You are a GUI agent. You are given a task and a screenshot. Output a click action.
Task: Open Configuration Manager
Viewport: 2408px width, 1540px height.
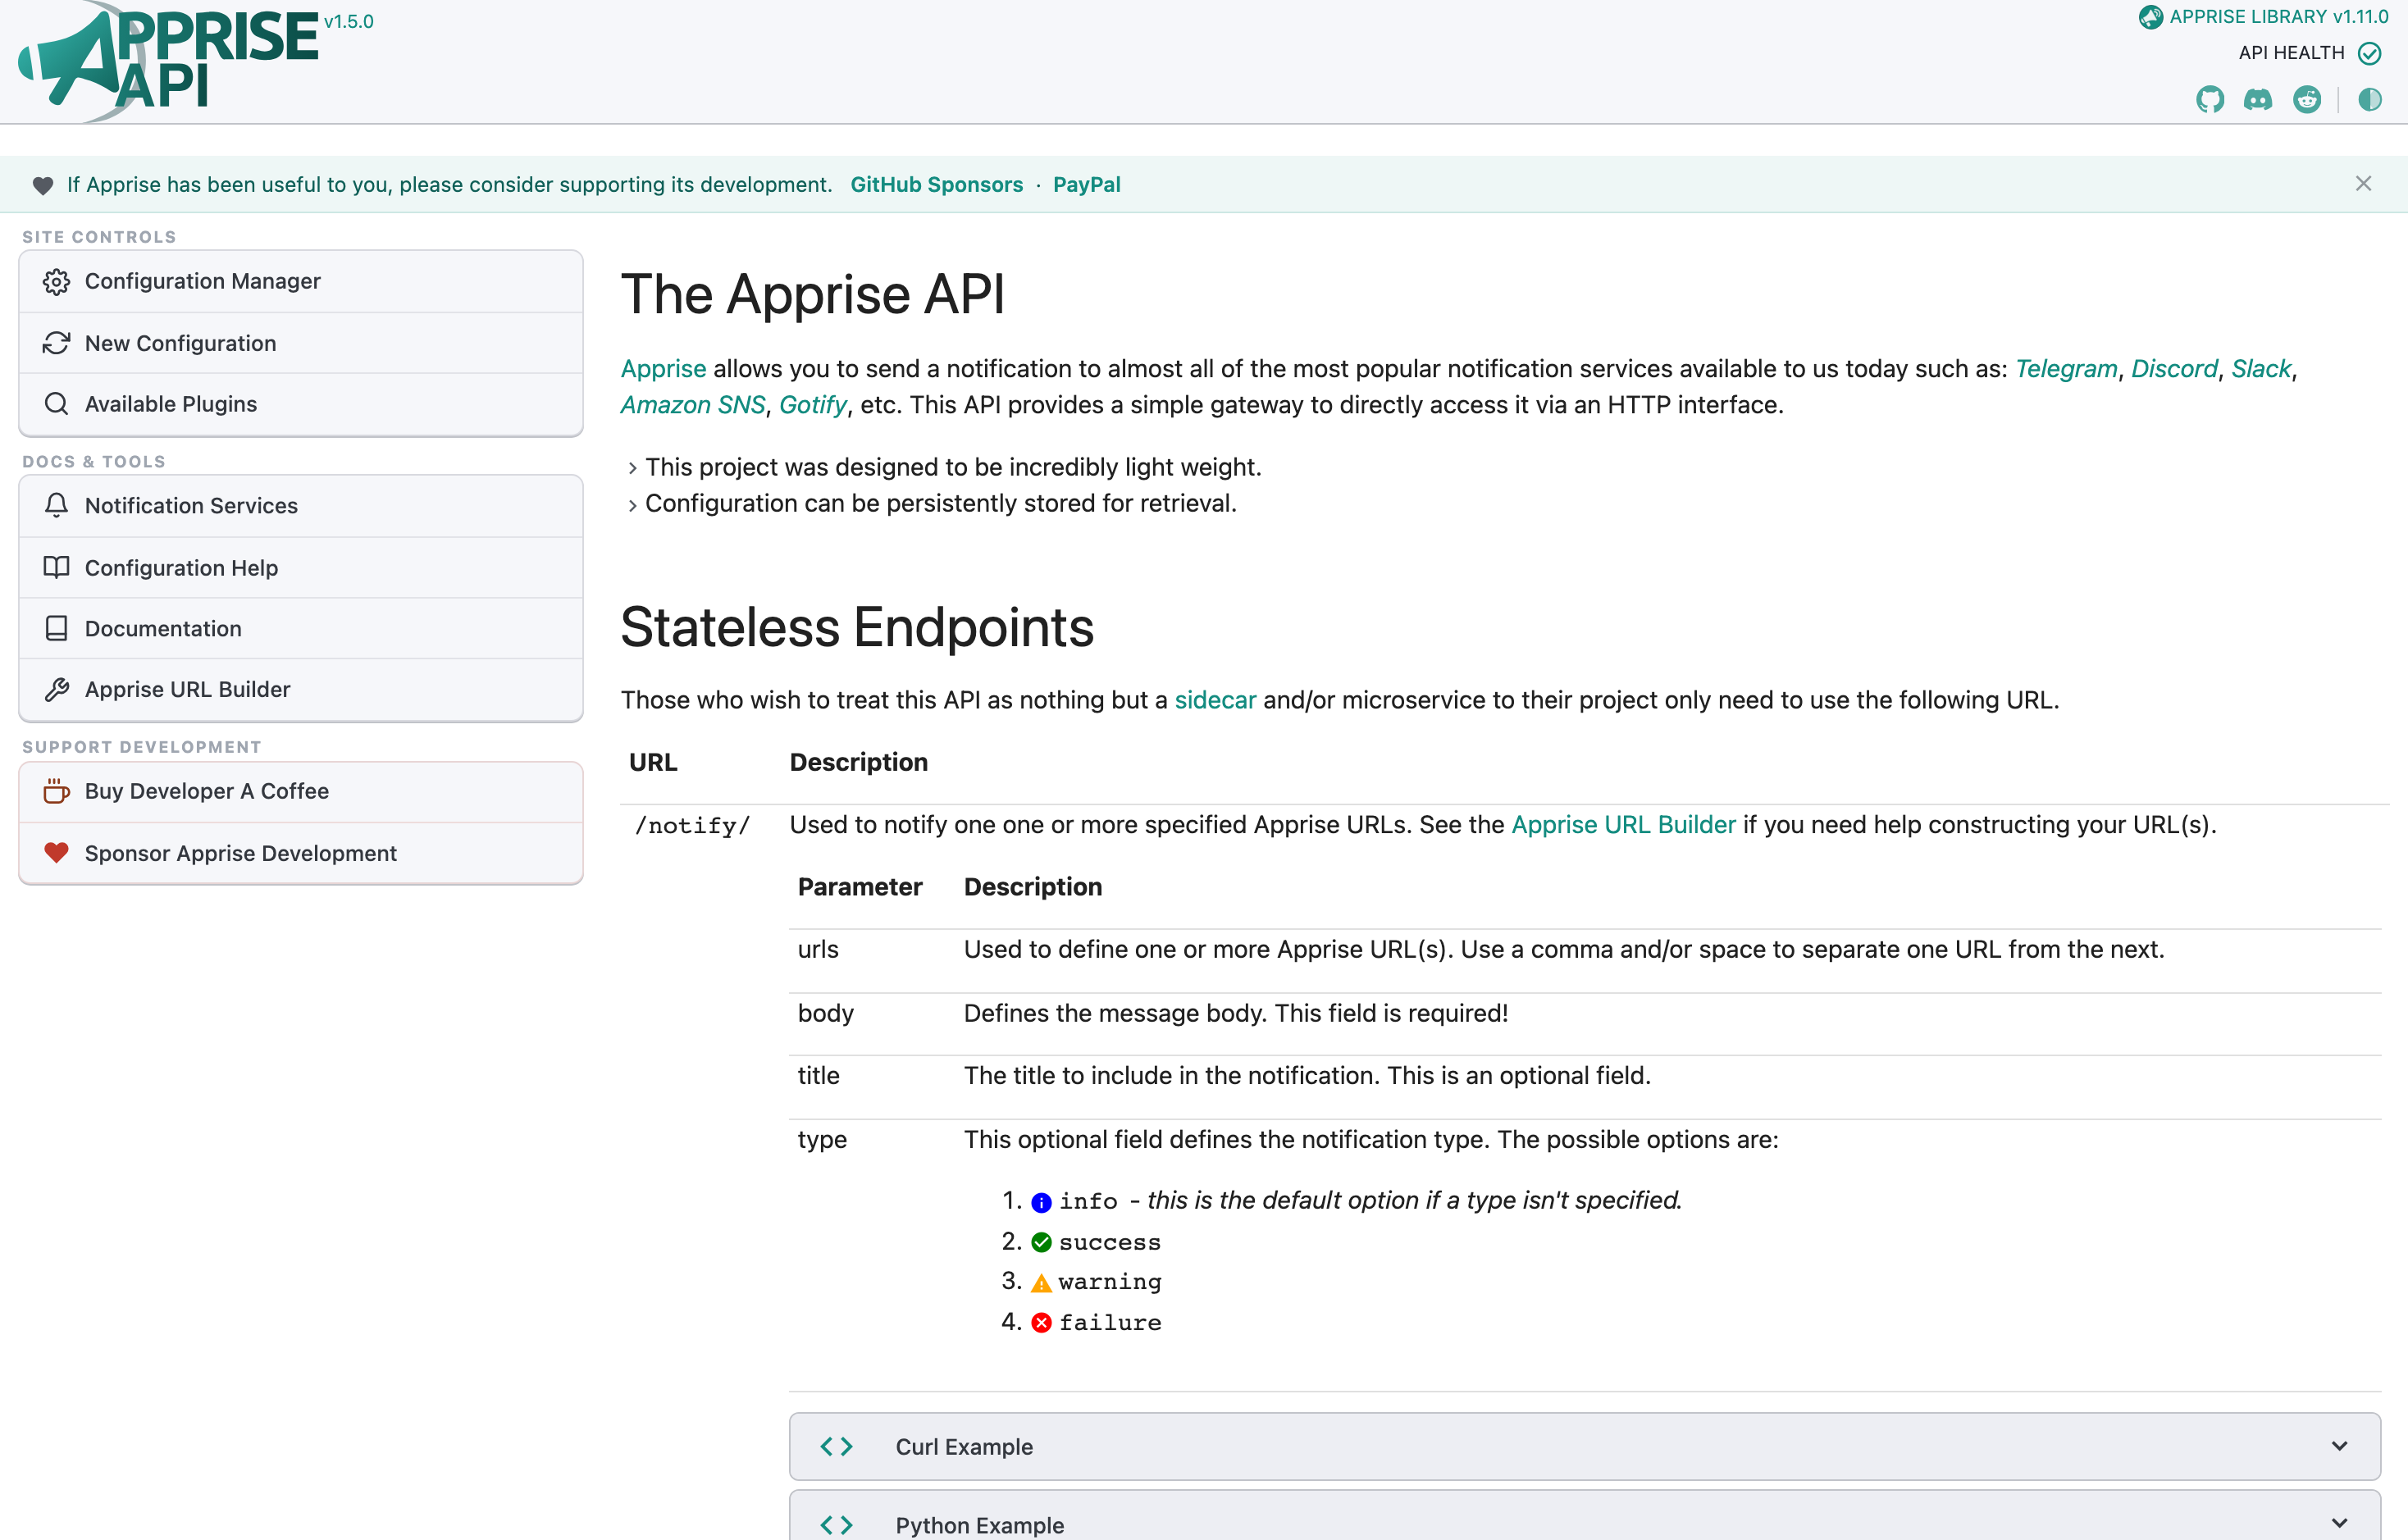301,282
